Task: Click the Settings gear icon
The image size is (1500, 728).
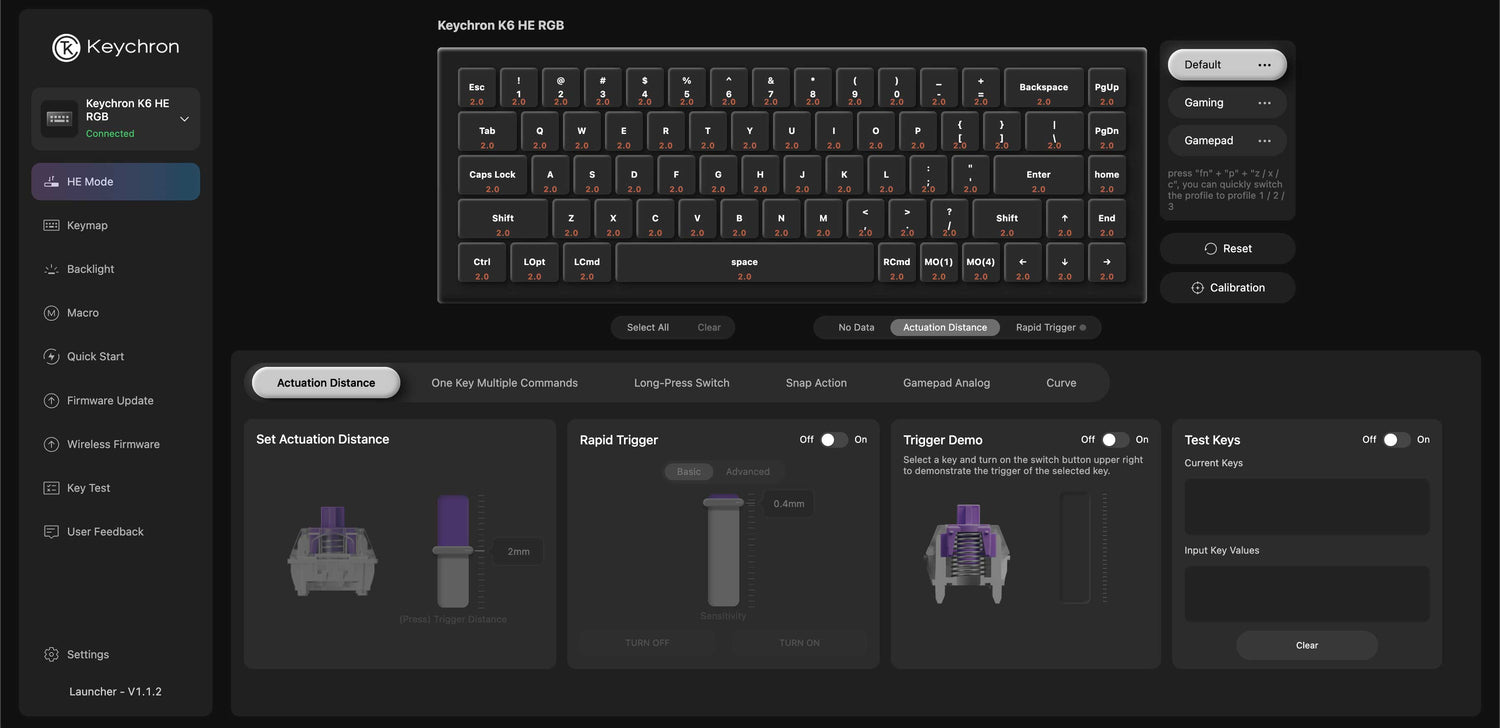Action: tap(51, 655)
